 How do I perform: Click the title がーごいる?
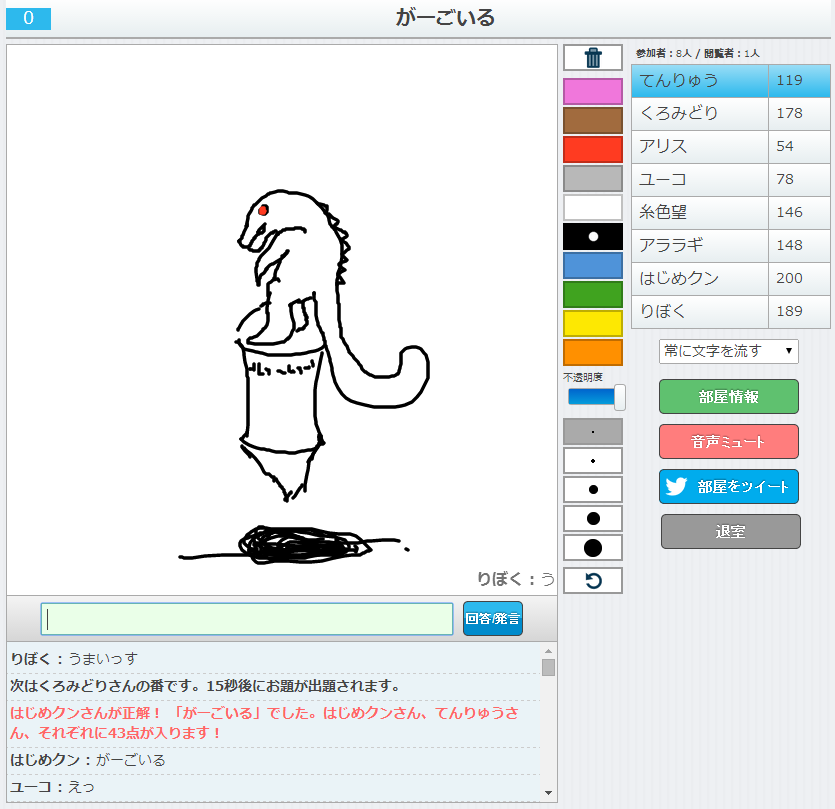445,18
